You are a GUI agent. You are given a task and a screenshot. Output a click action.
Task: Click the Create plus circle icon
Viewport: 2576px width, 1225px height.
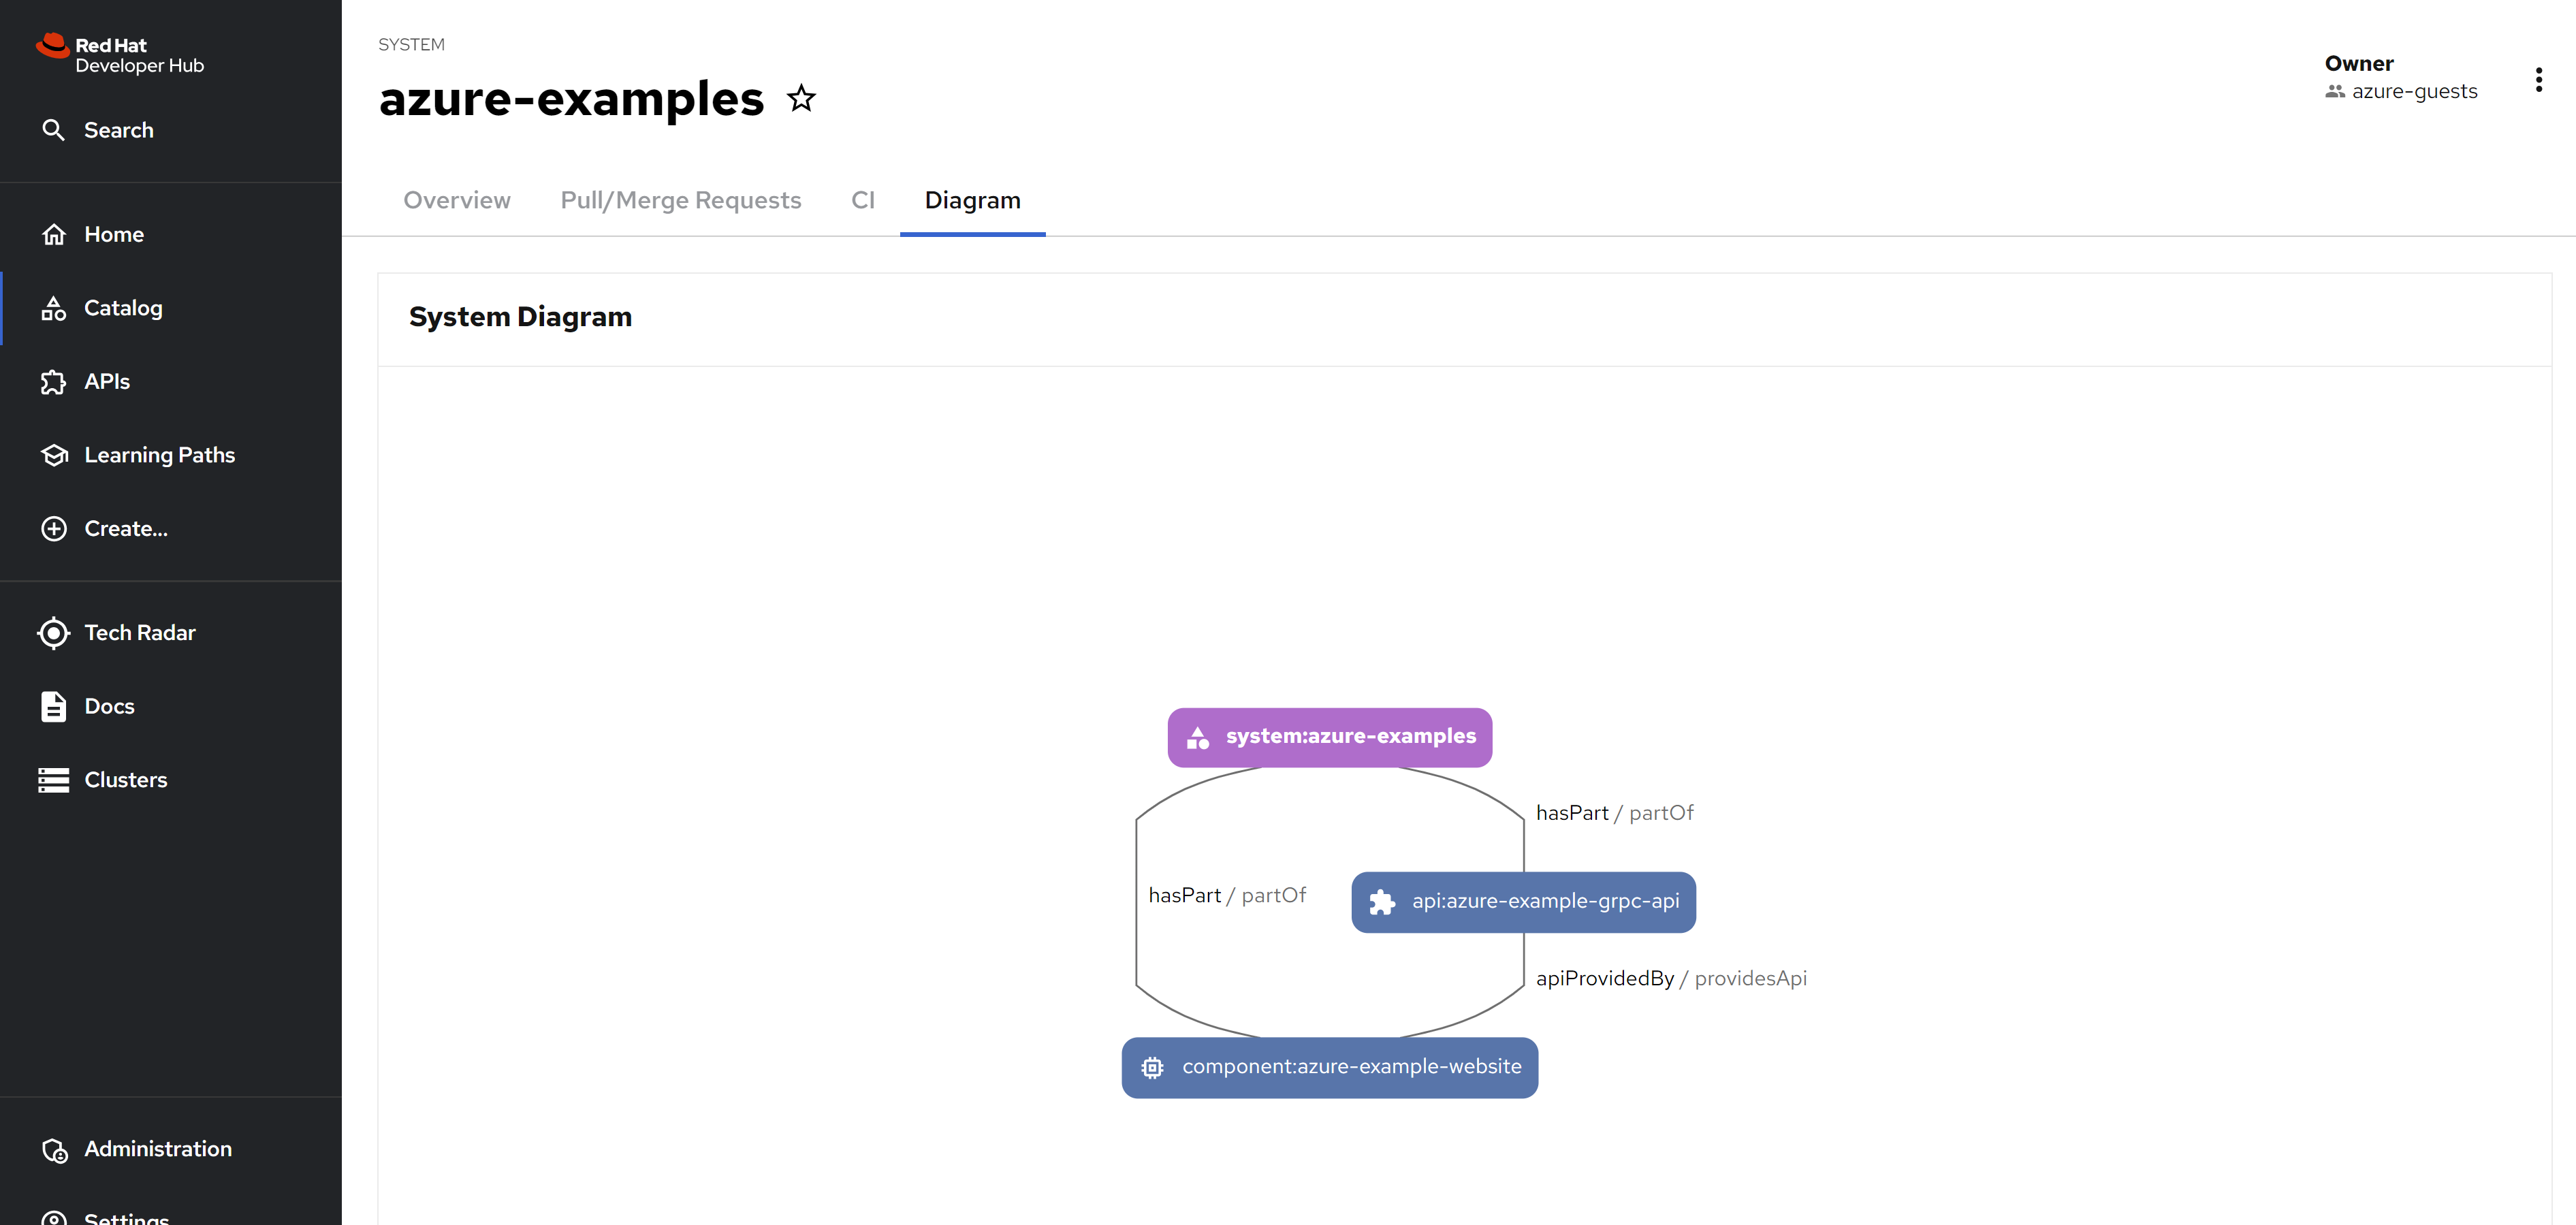[x=54, y=528]
